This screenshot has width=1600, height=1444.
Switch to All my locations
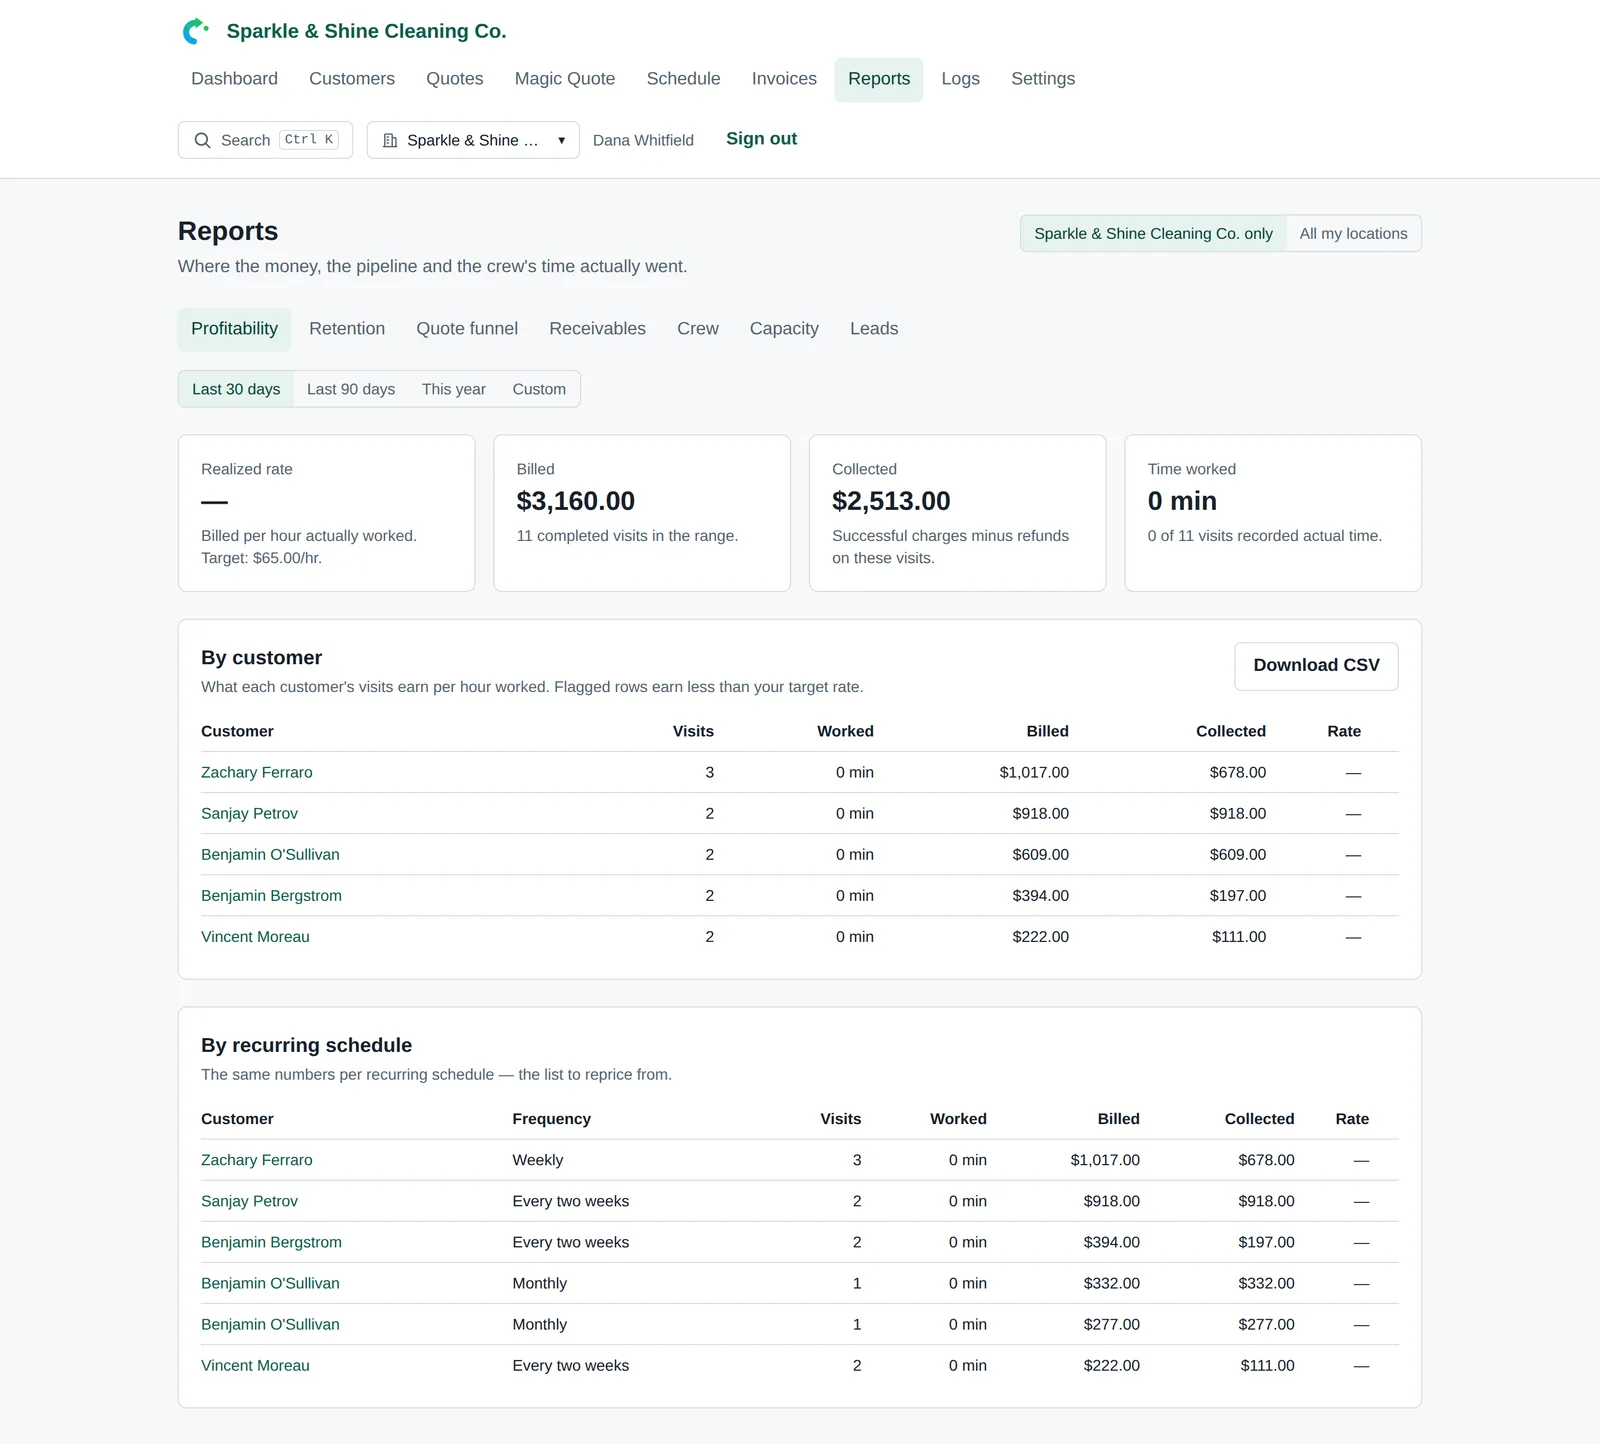(1353, 233)
